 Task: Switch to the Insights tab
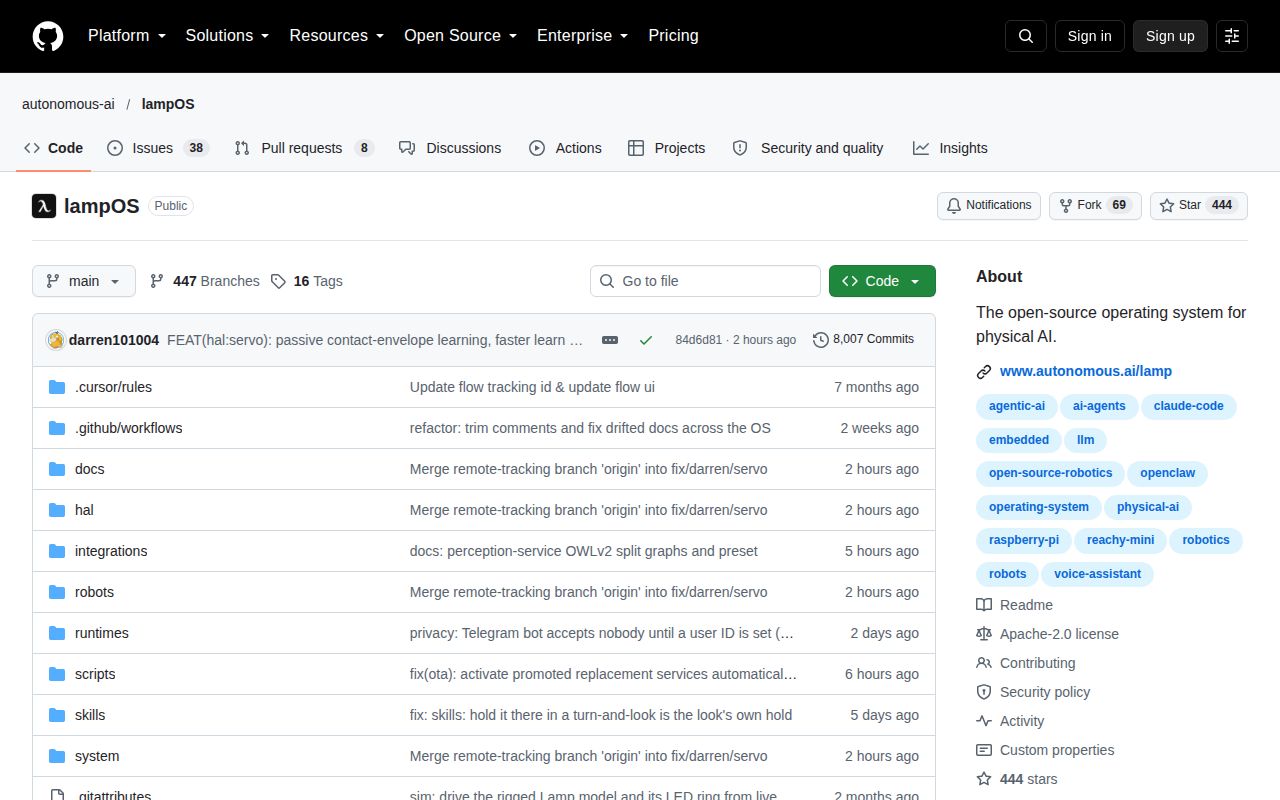950,148
